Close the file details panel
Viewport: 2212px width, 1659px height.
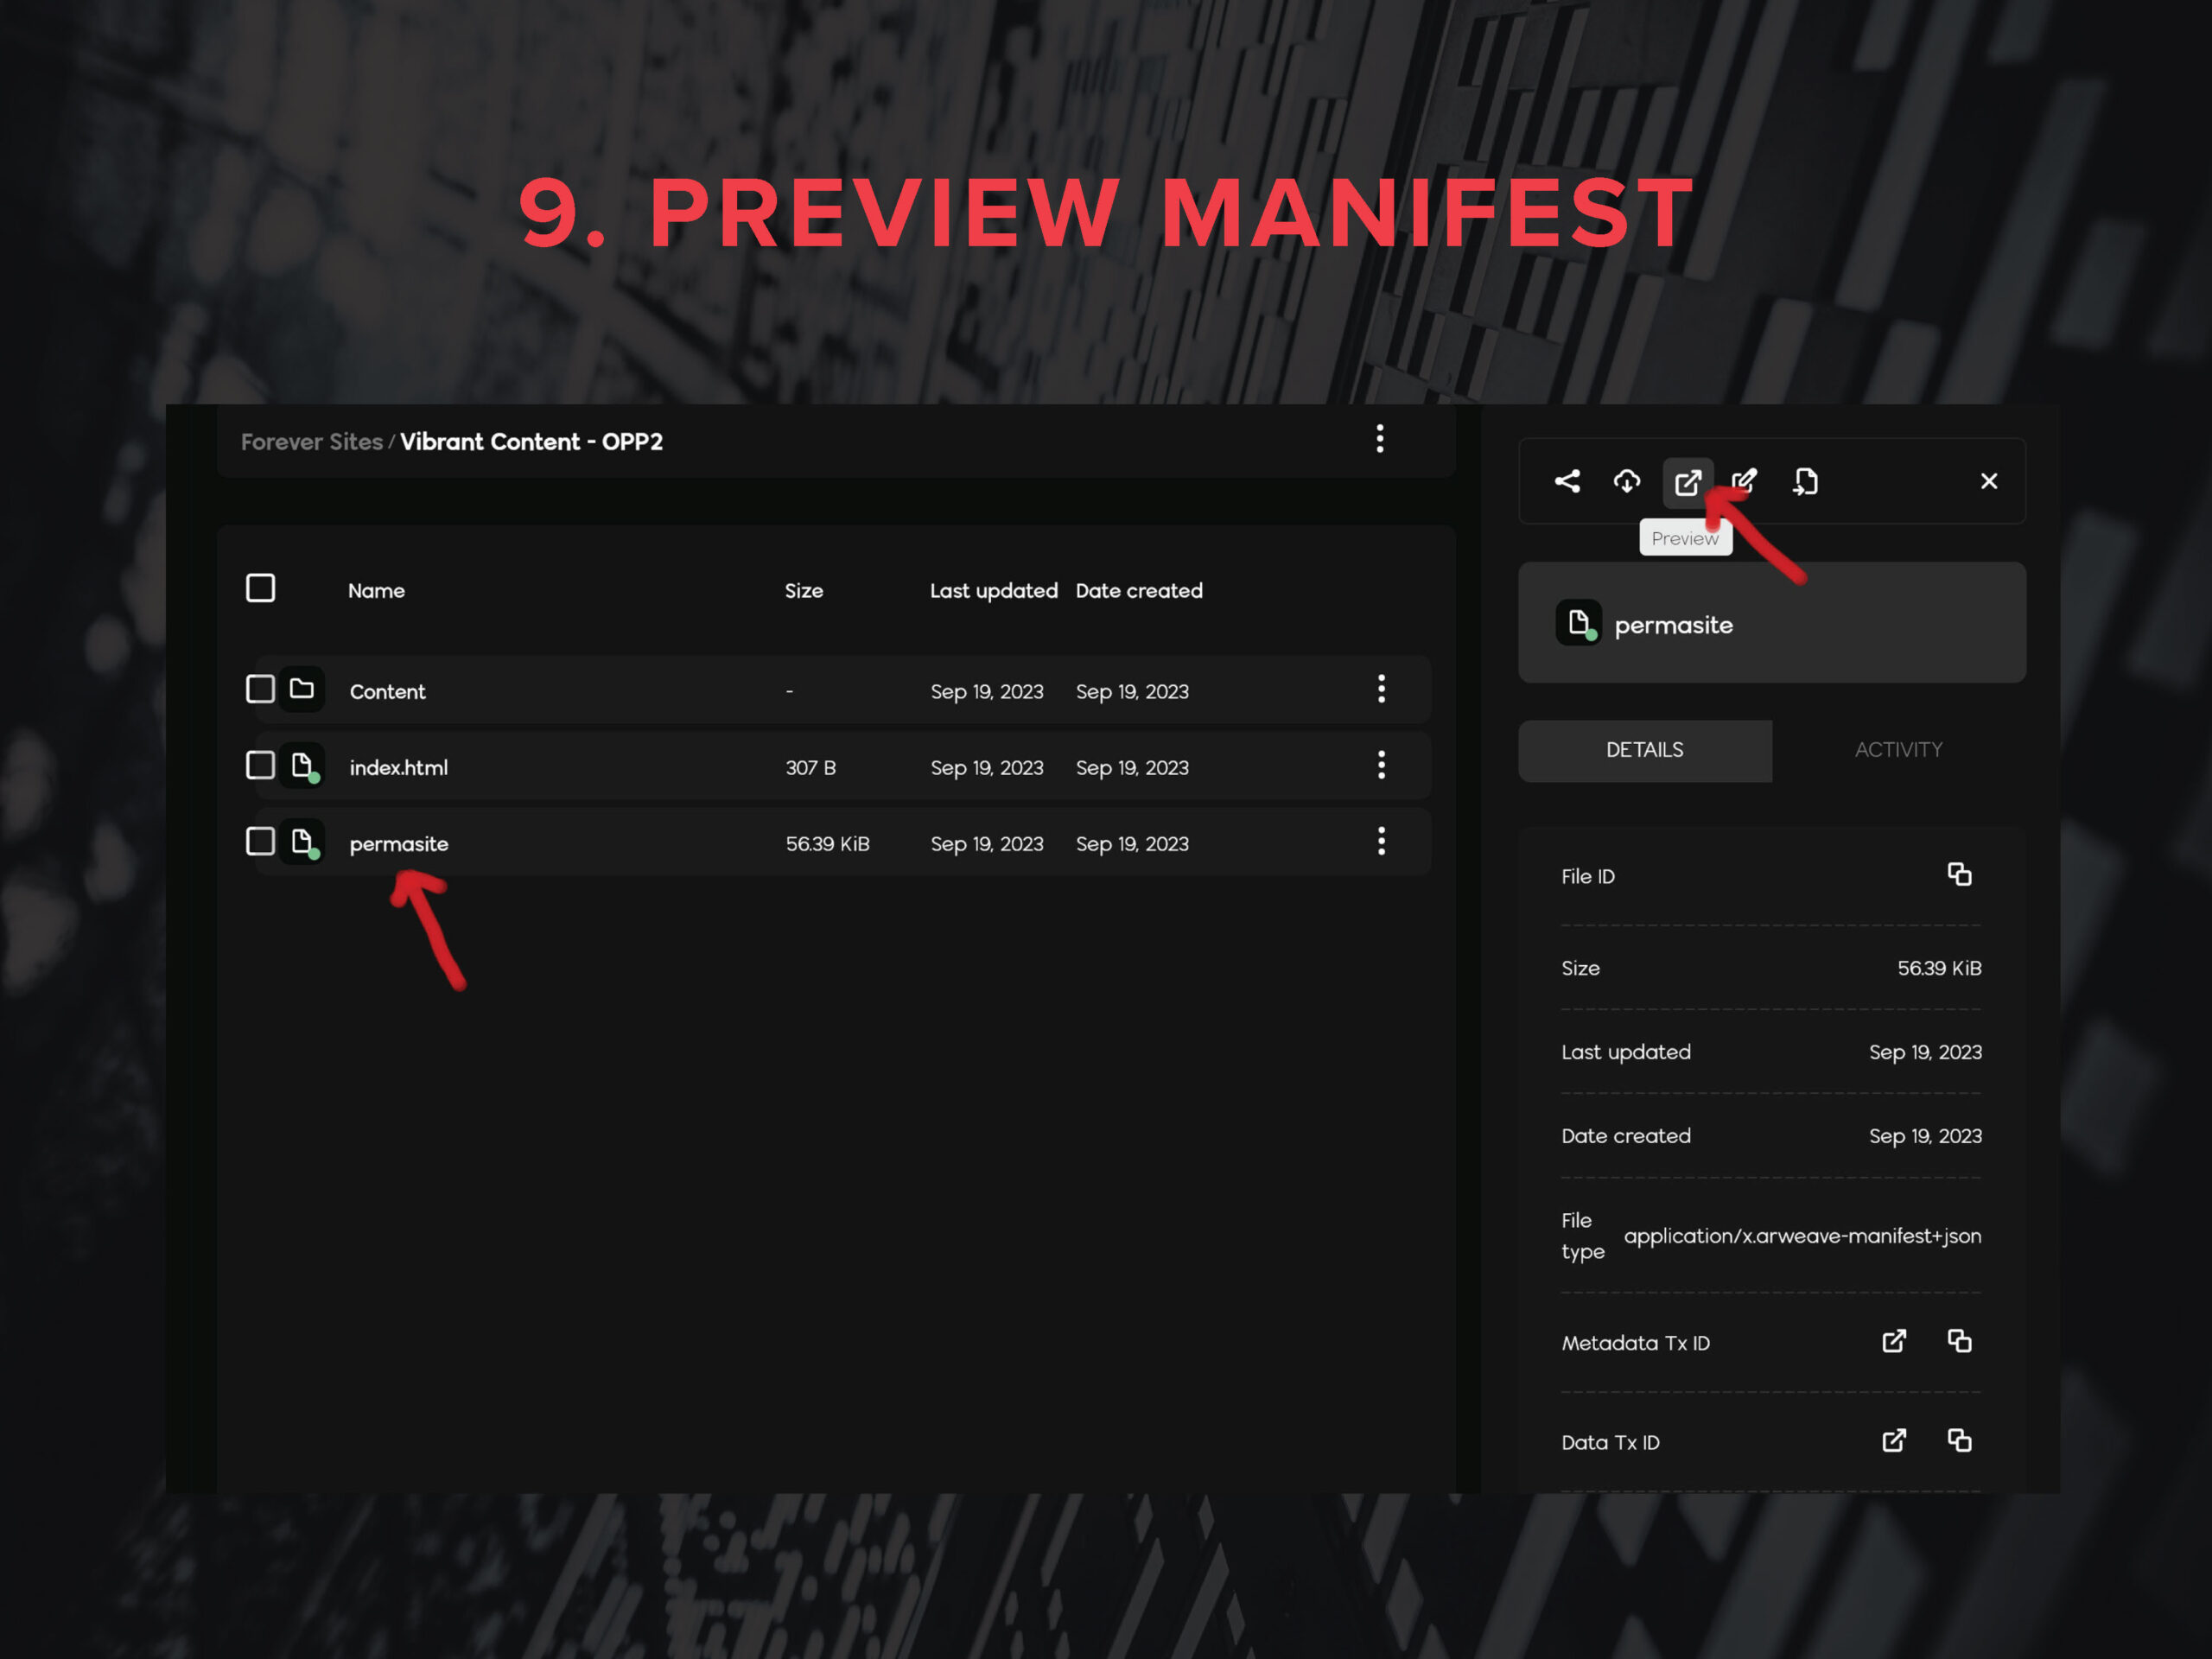tap(1988, 482)
